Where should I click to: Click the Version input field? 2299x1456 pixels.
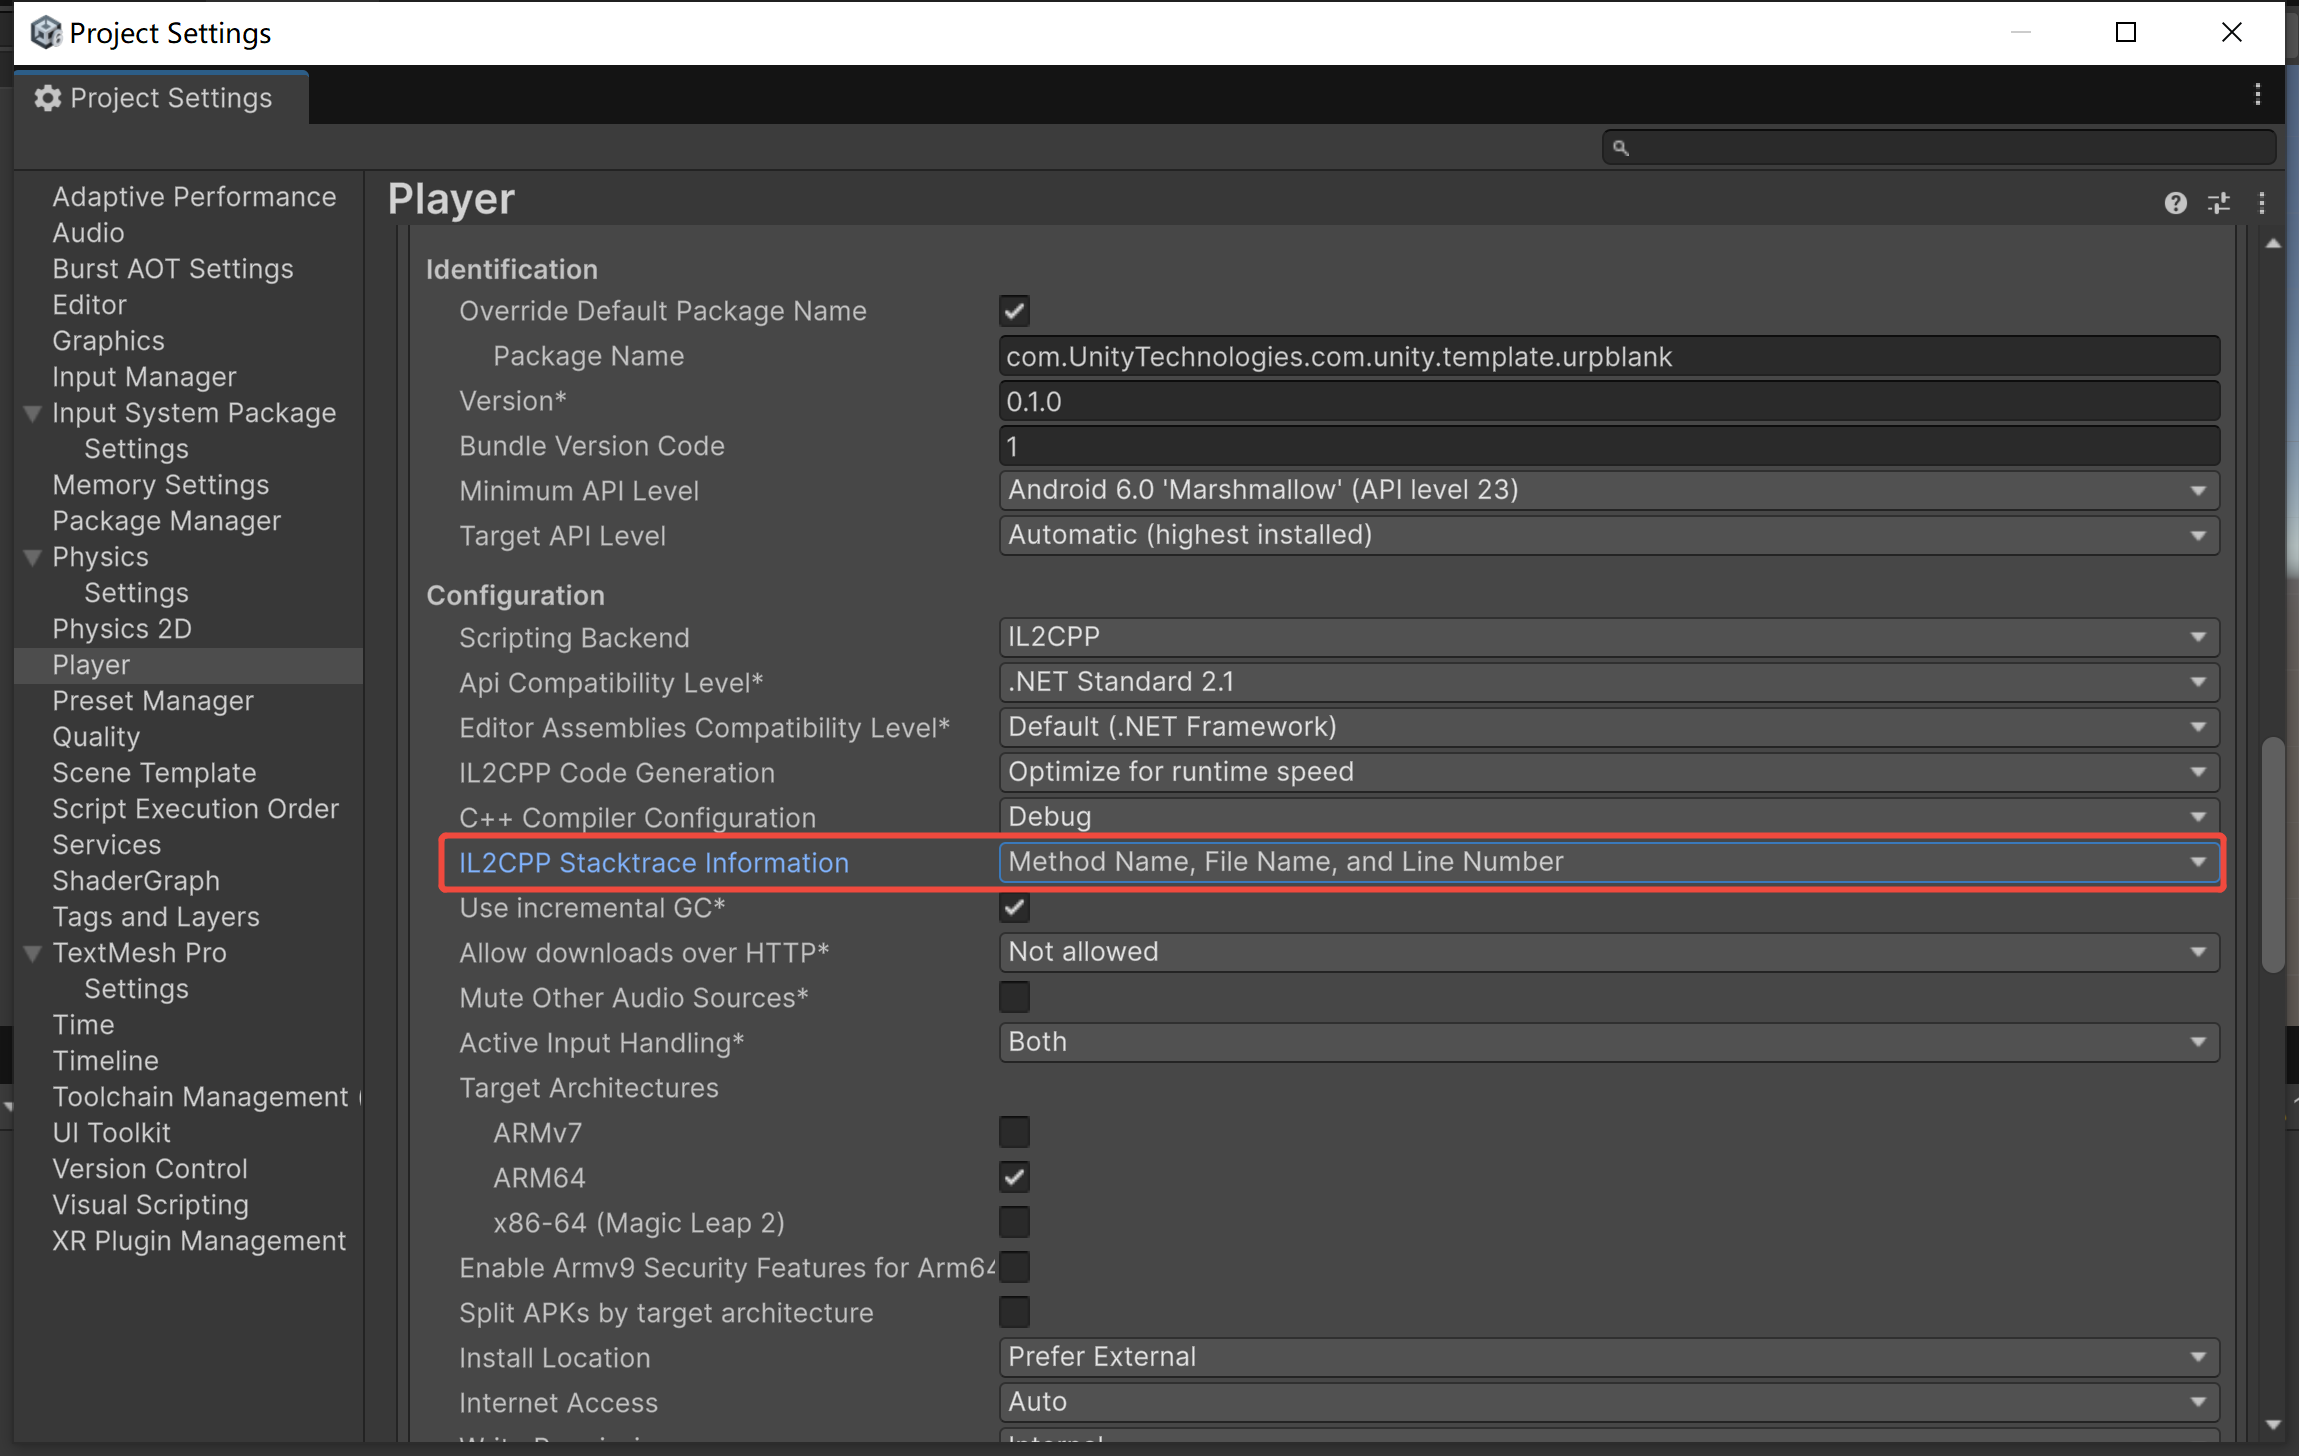click(x=1609, y=401)
